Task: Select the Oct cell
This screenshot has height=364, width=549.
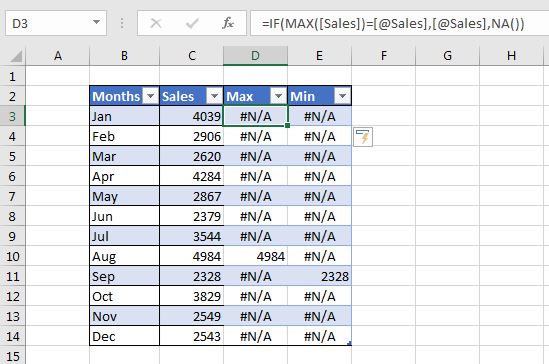Action: click(124, 296)
